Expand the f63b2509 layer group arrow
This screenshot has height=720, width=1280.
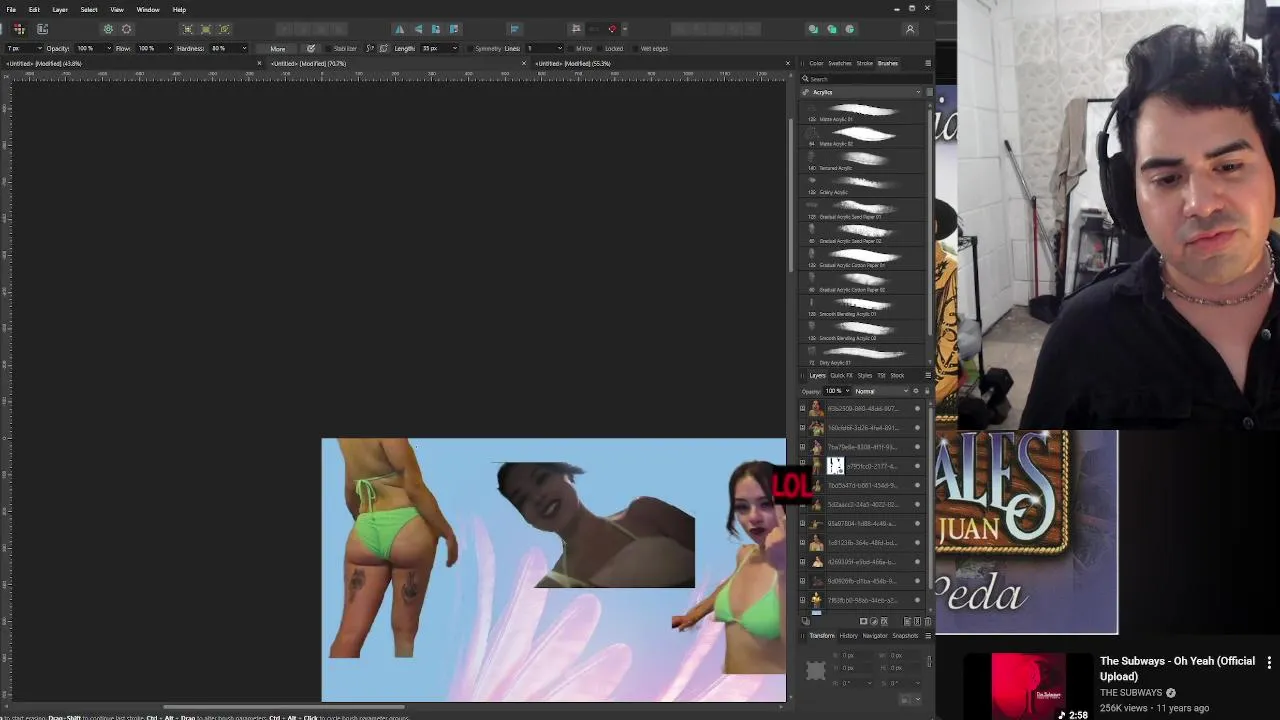[802, 409]
